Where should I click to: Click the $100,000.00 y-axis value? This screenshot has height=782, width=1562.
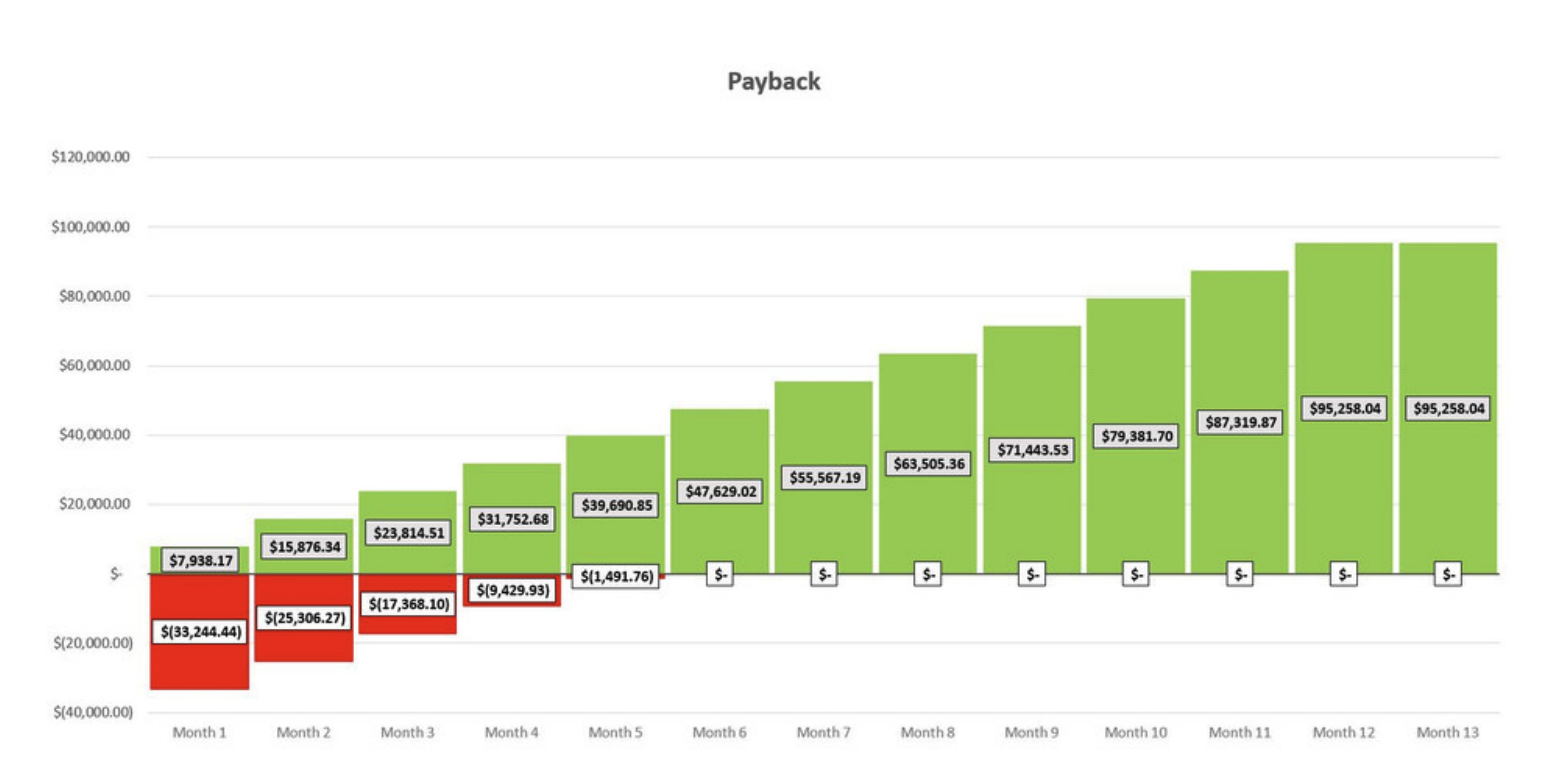click(92, 227)
